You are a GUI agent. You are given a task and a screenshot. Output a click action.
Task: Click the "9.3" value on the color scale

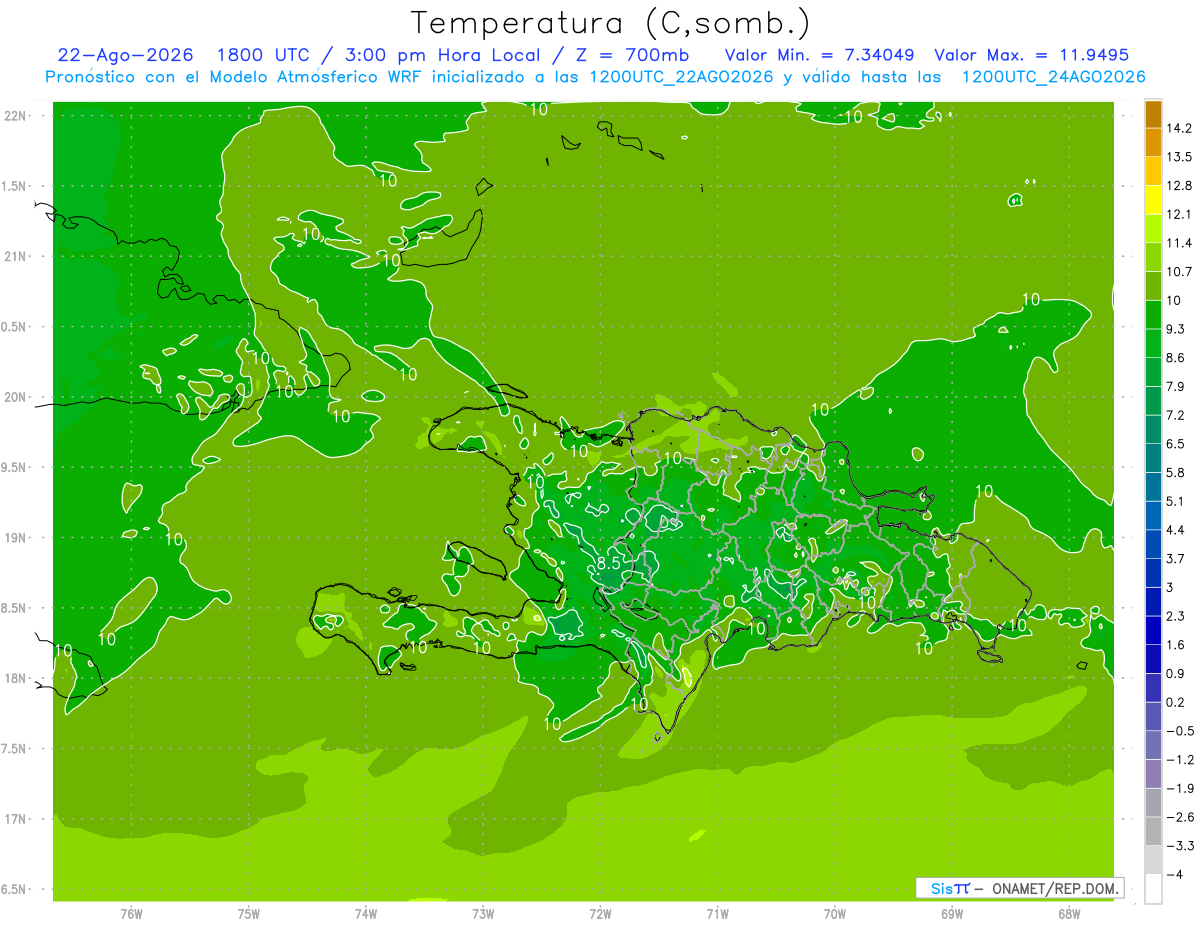coord(1175,329)
